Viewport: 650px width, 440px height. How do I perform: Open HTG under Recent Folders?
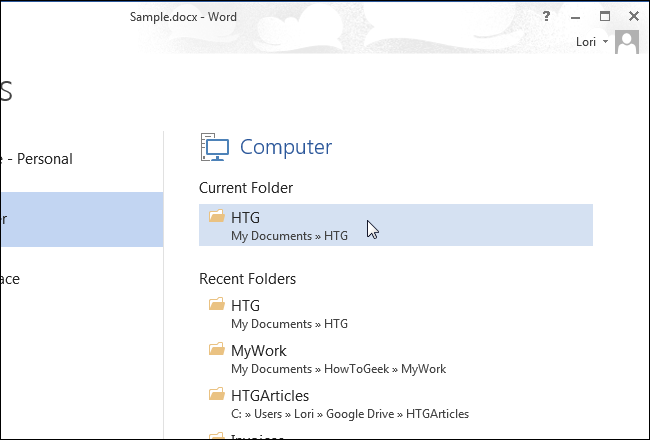click(290, 312)
